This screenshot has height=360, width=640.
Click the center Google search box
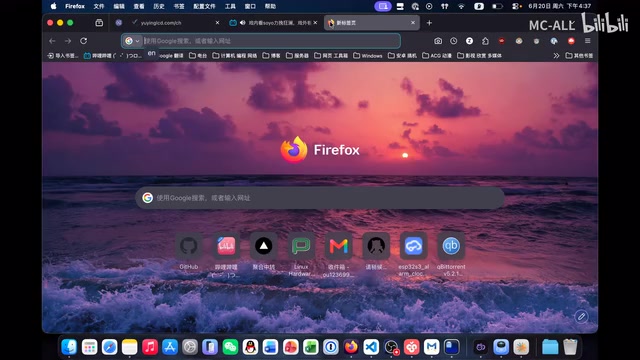coord(320,198)
